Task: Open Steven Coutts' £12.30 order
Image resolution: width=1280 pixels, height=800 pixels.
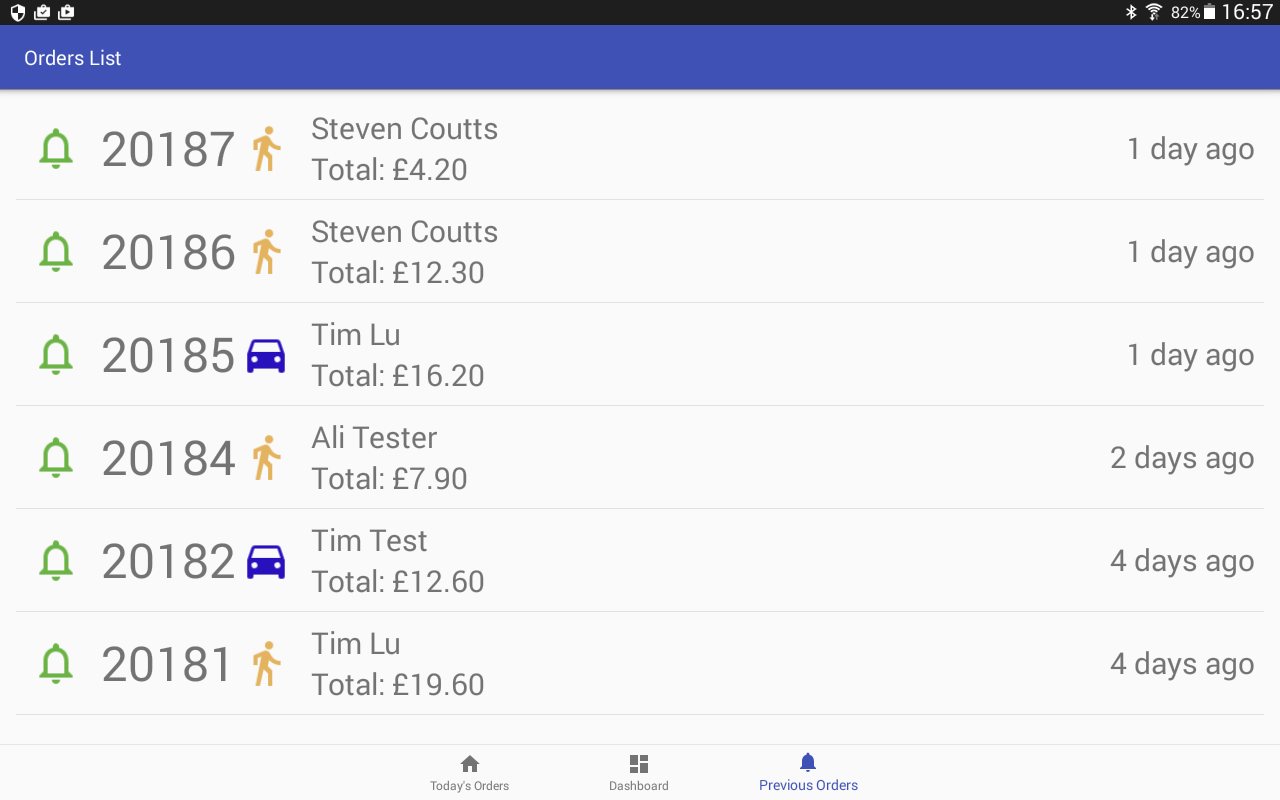Action: tap(398, 273)
